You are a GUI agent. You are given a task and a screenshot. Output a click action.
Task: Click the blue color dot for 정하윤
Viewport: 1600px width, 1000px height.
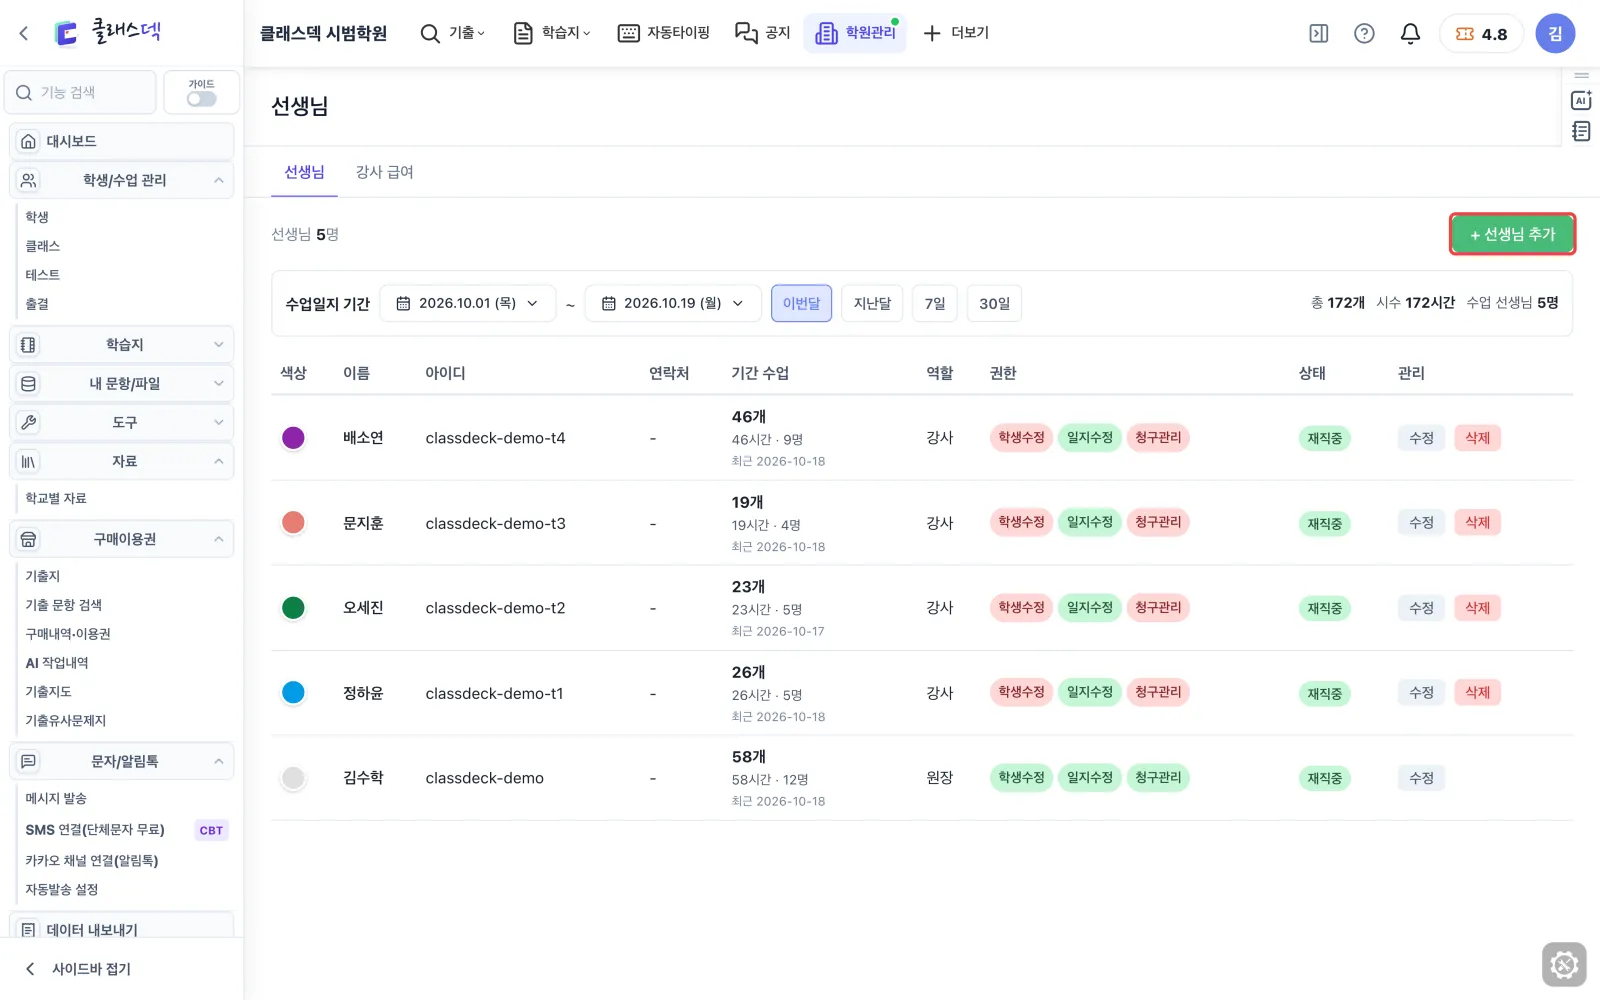click(x=293, y=693)
